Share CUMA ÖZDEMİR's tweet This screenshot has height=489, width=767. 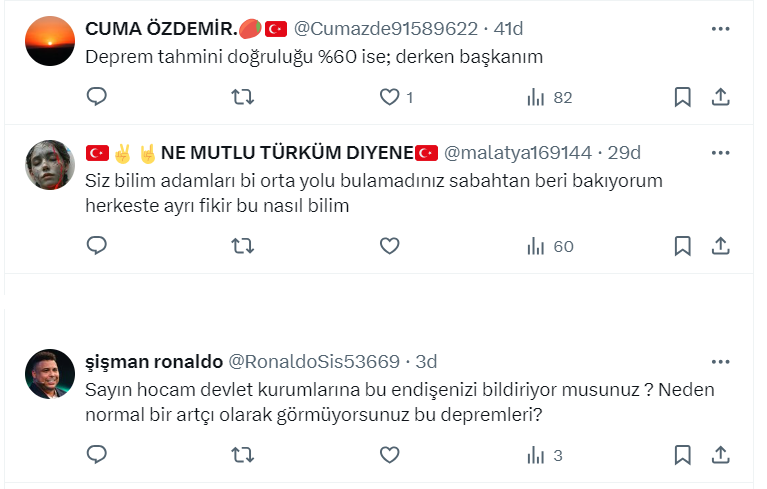pyautogui.click(x=720, y=97)
